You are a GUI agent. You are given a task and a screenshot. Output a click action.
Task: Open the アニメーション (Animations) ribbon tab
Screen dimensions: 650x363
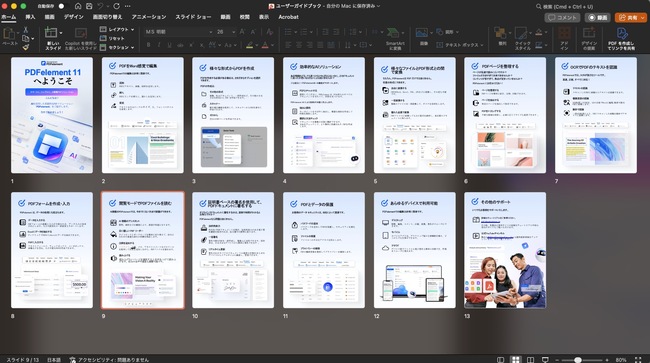coord(149,17)
